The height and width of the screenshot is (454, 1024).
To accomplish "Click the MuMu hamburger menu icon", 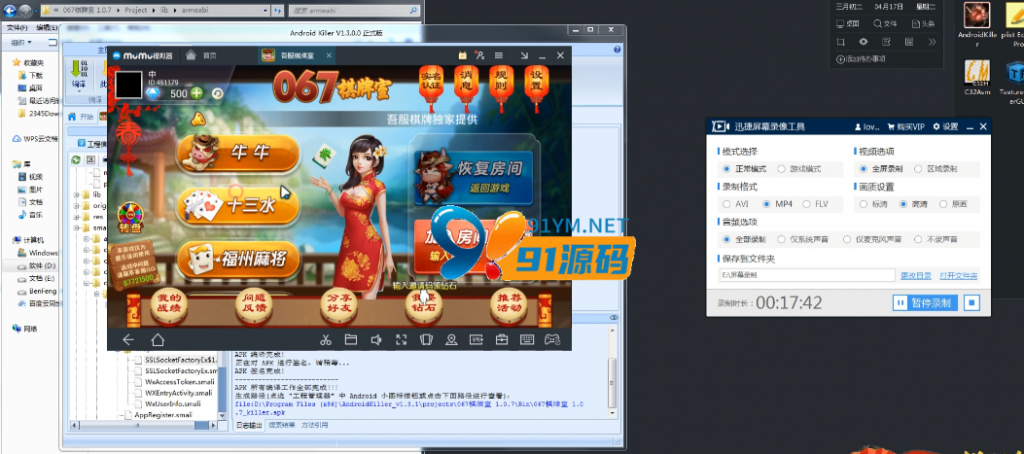I will pos(499,56).
